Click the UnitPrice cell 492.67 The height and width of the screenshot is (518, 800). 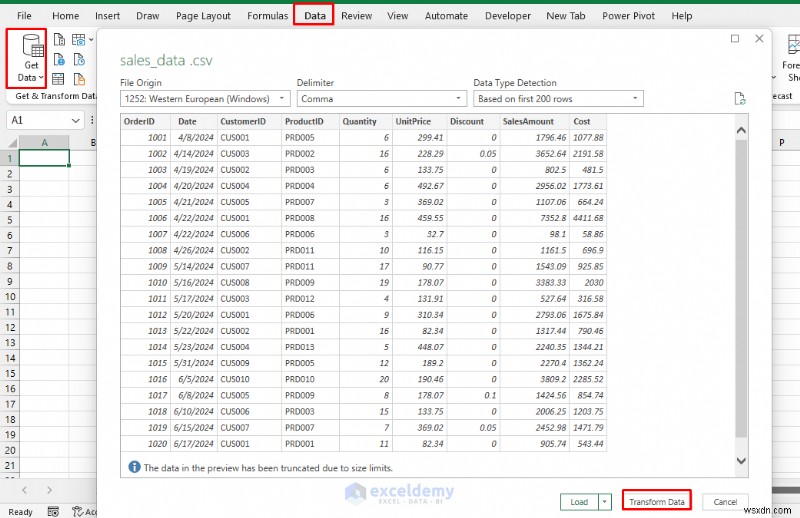coord(419,186)
